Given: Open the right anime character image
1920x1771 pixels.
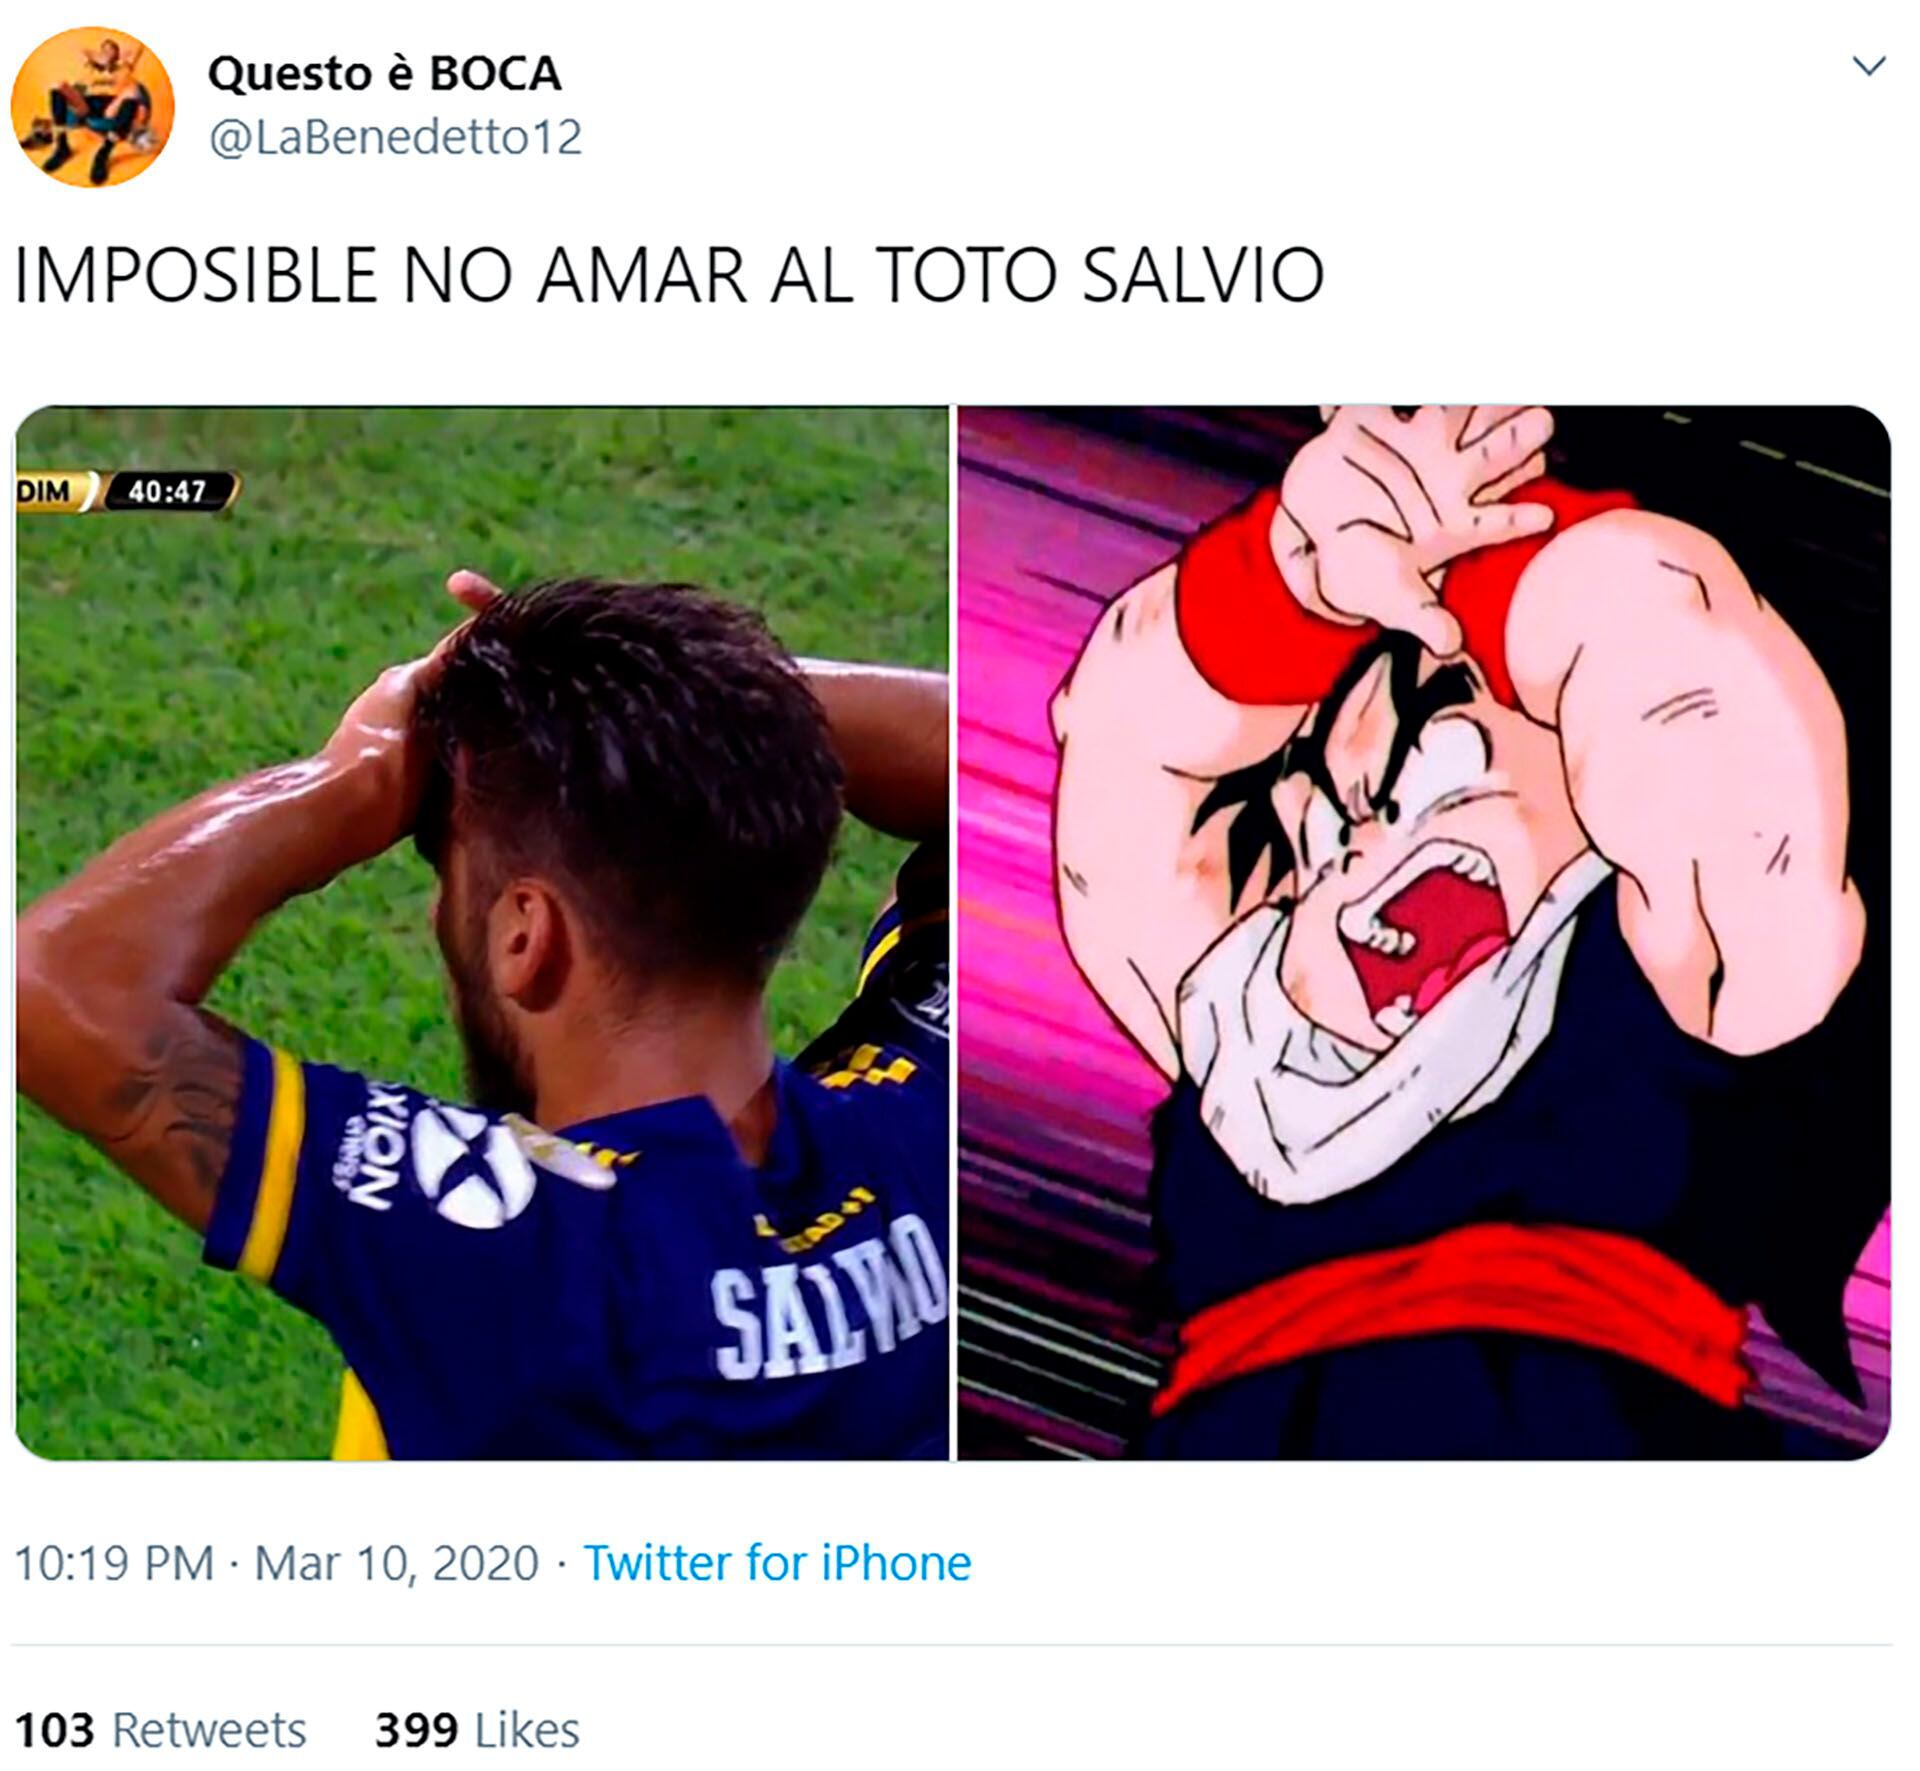Looking at the screenshot, I should pyautogui.click(x=1424, y=933).
